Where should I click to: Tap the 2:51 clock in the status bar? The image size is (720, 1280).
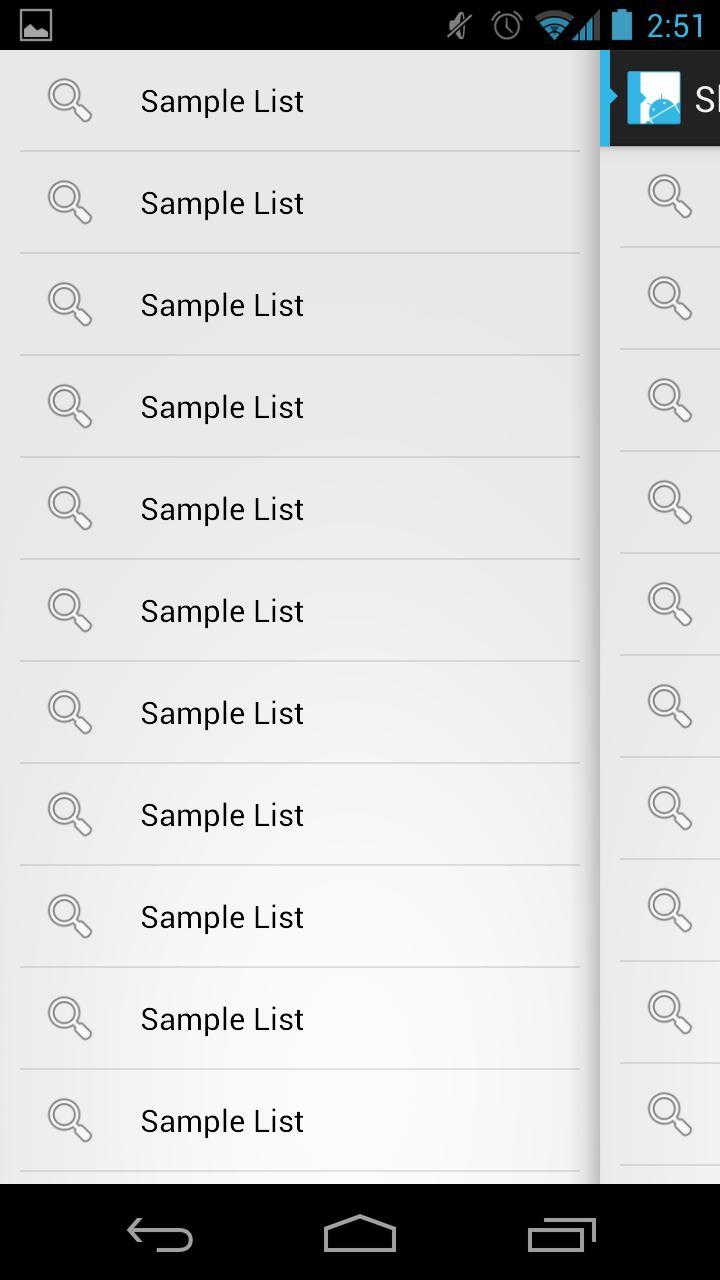point(676,25)
